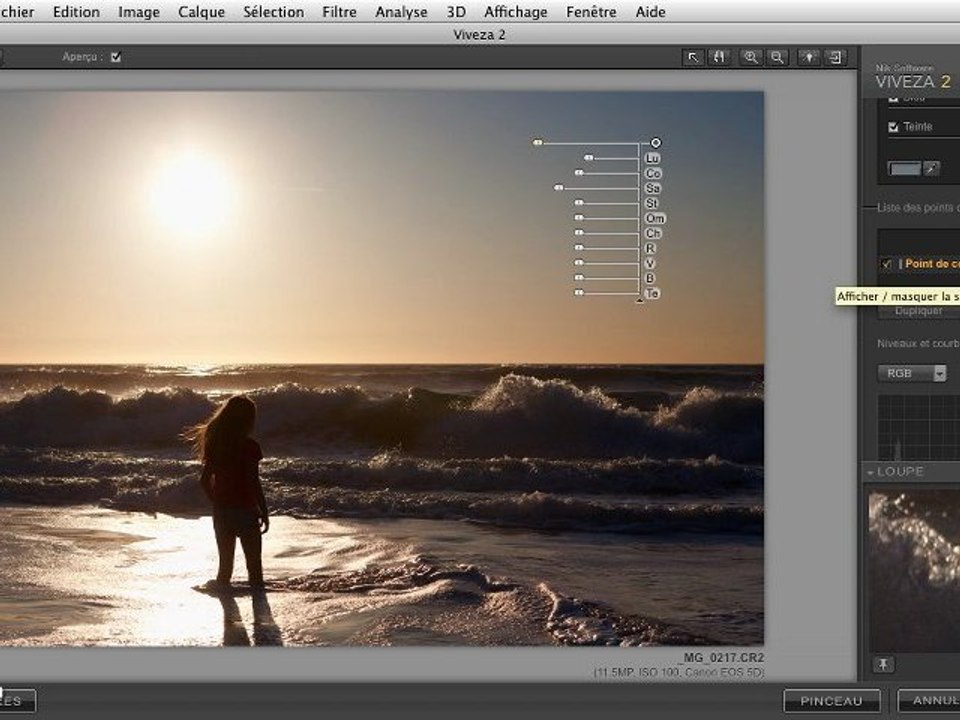Viewport: 960px width, 720px height.
Task: Click the color swatch beside the eyedropper
Action: (904, 168)
